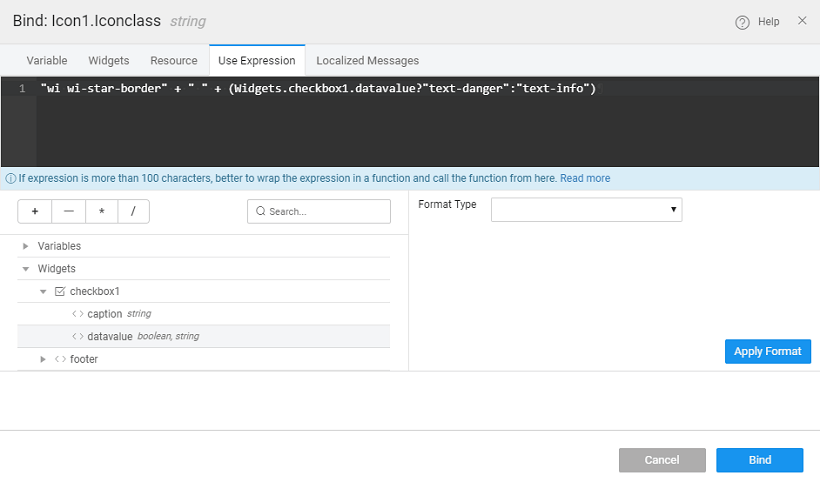Switch to the Resource tab
This screenshot has height=489, width=820.
click(174, 61)
